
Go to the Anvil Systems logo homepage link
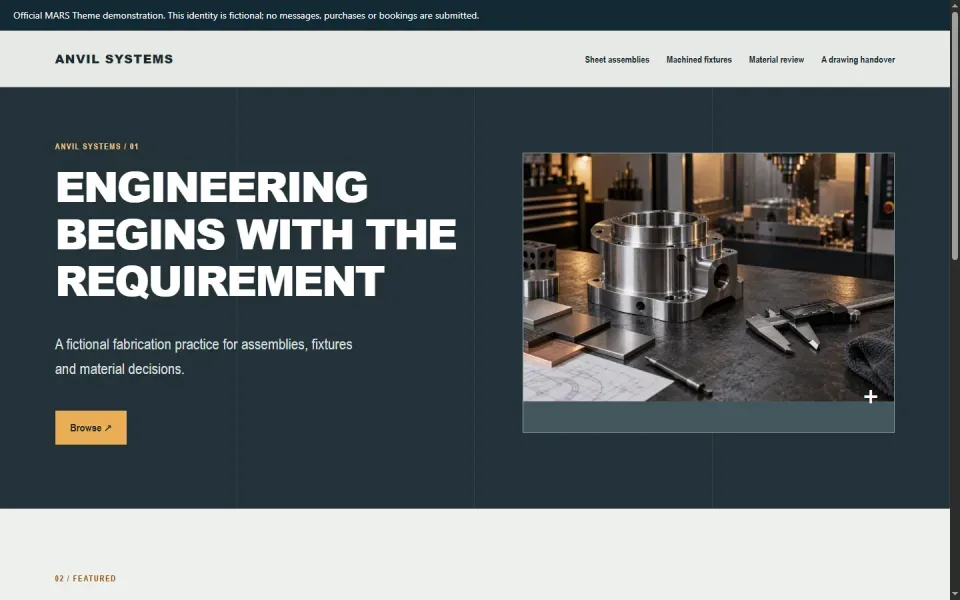pyautogui.click(x=114, y=59)
